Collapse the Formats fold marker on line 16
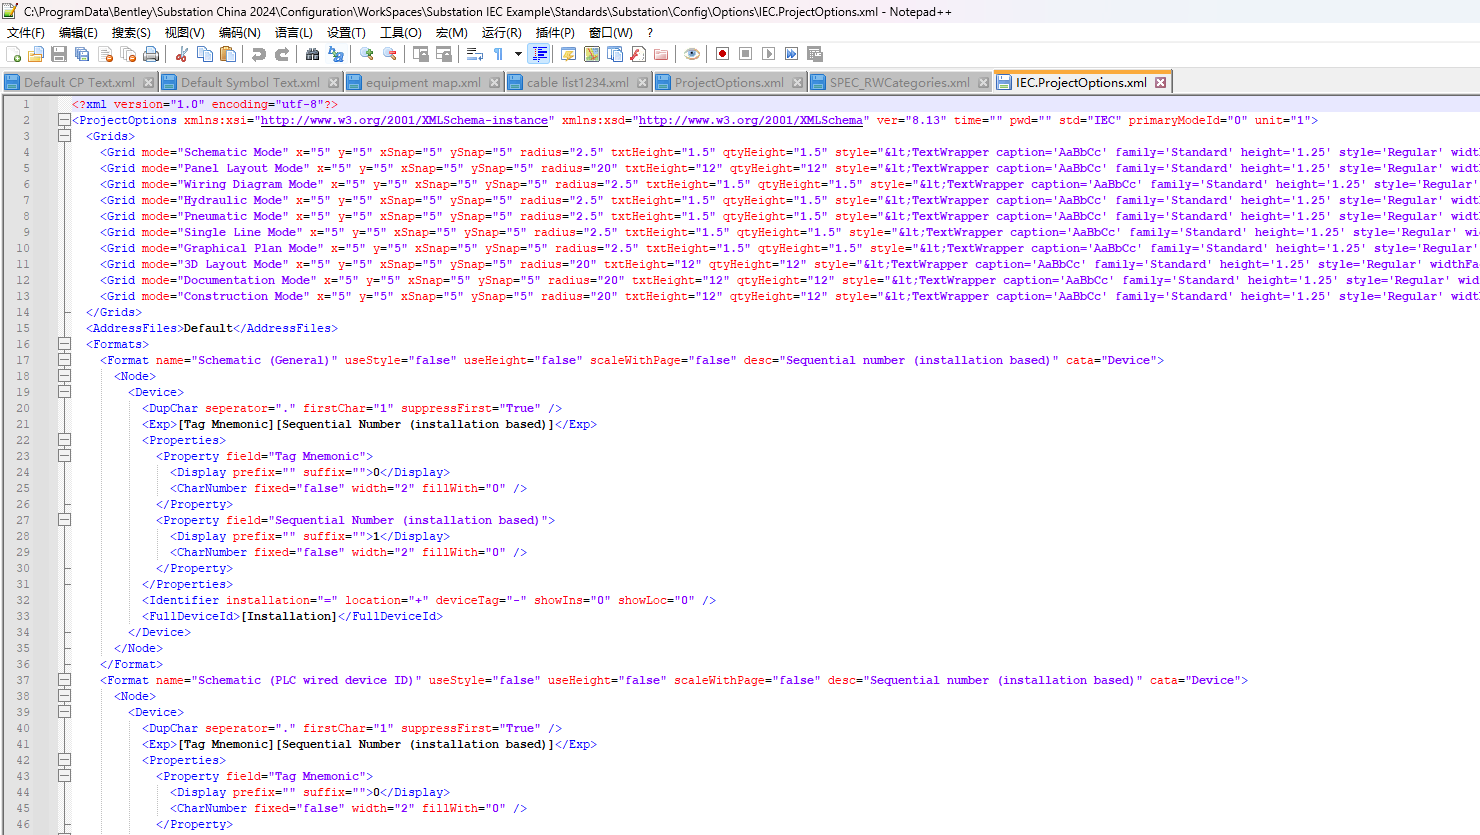1480x835 pixels. coord(64,344)
